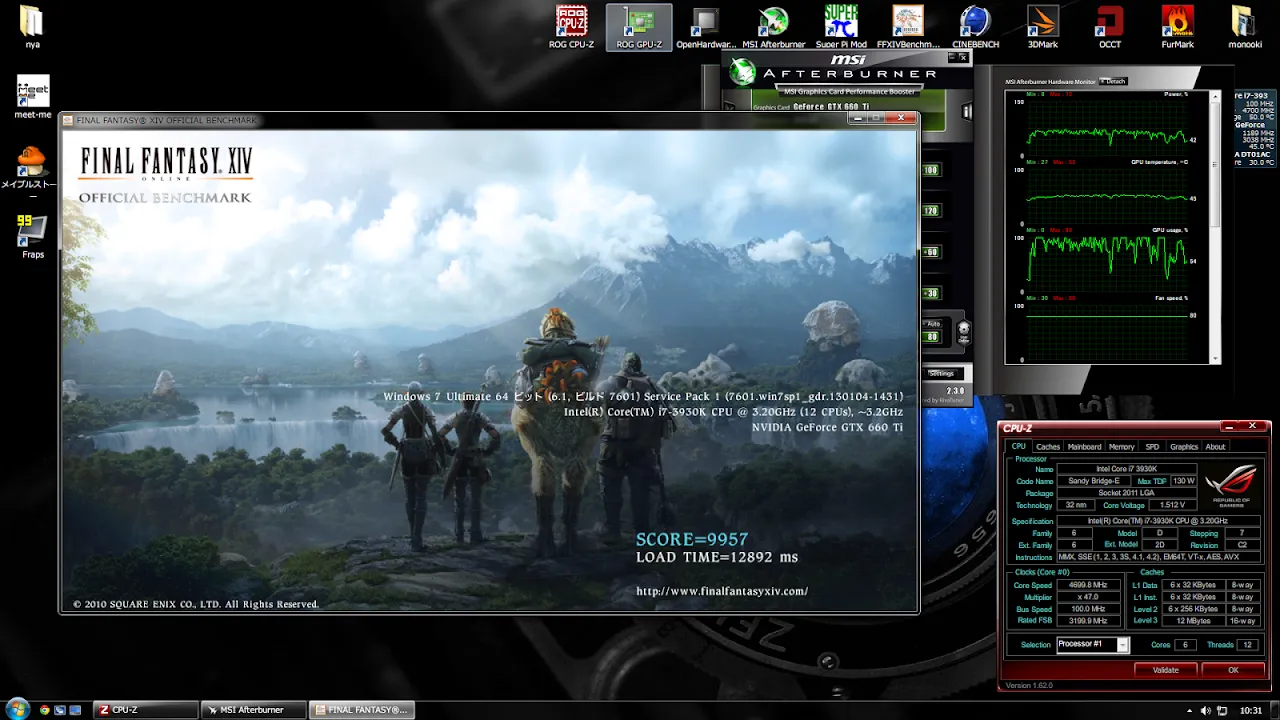Open the Memory tab in CPU-Z

point(1121,447)
